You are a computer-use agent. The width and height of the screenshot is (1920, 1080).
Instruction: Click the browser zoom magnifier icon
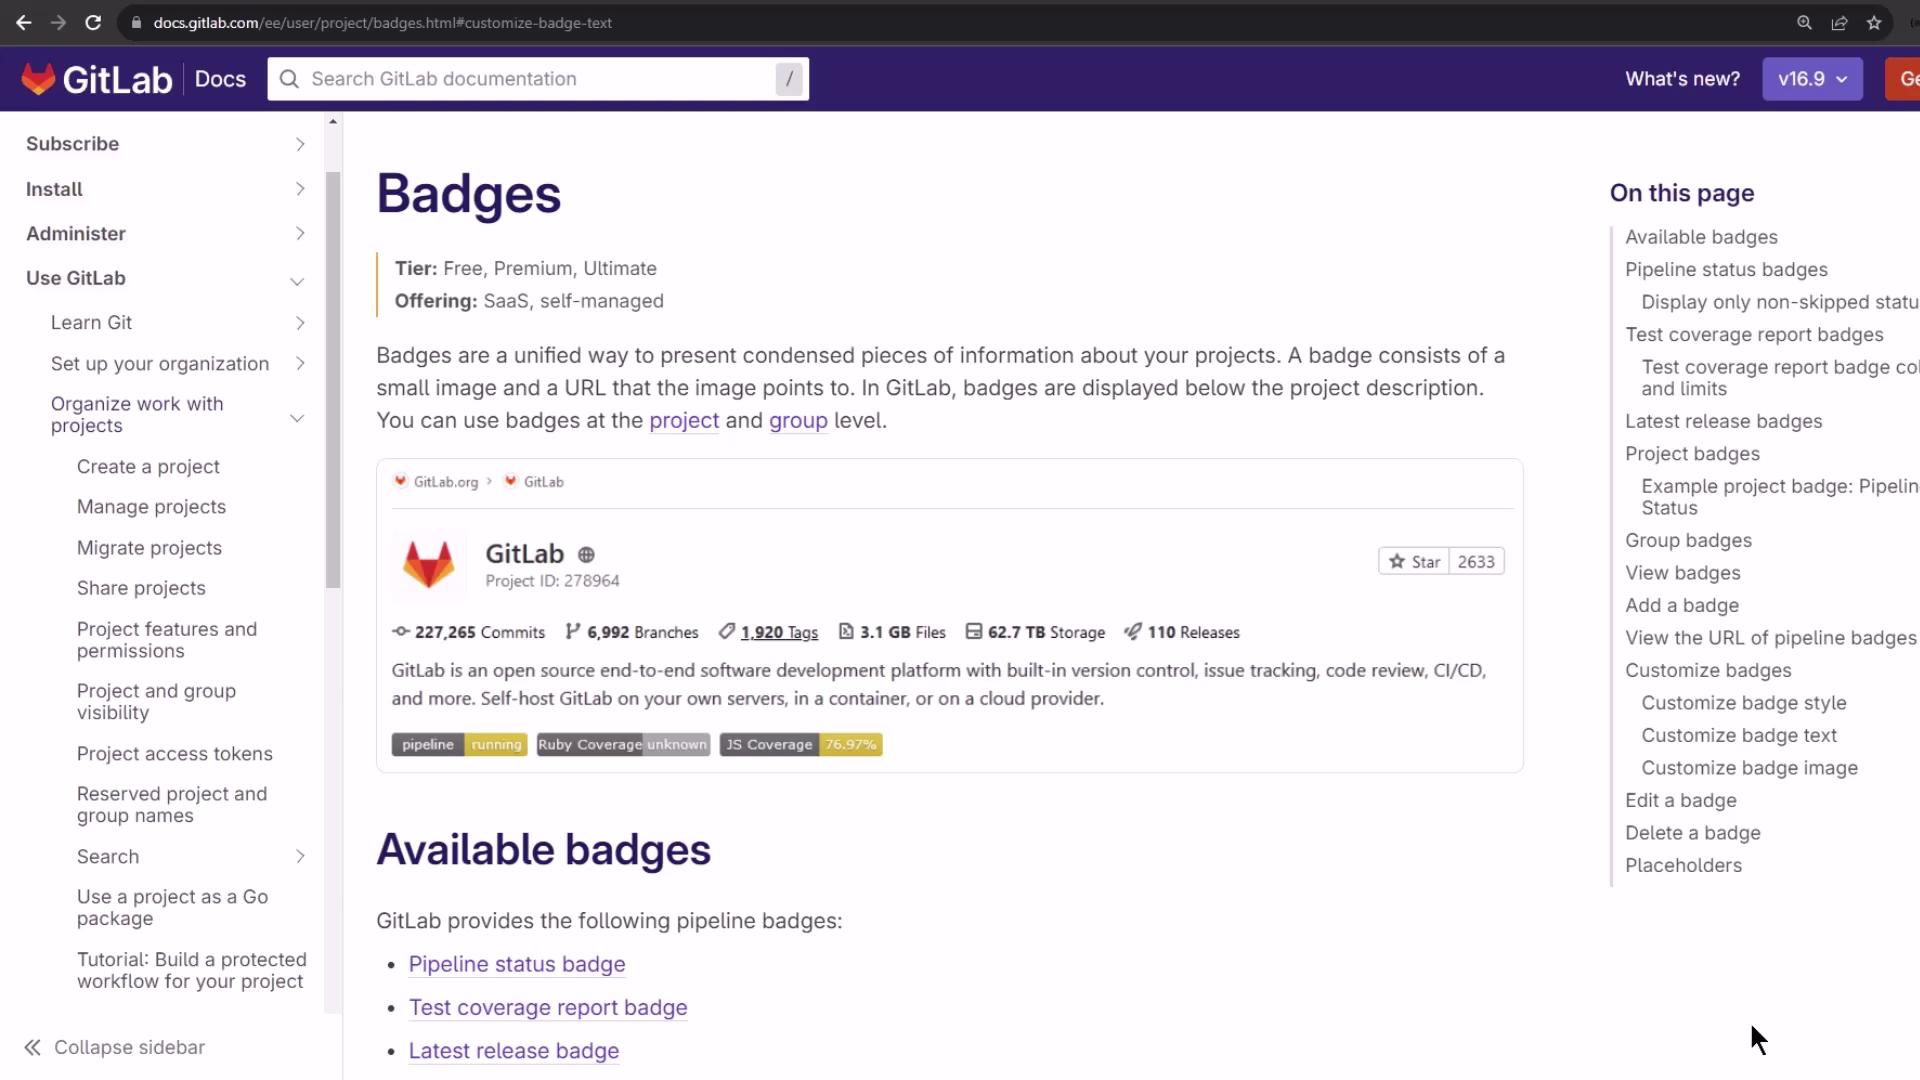tap(1804, 22)
